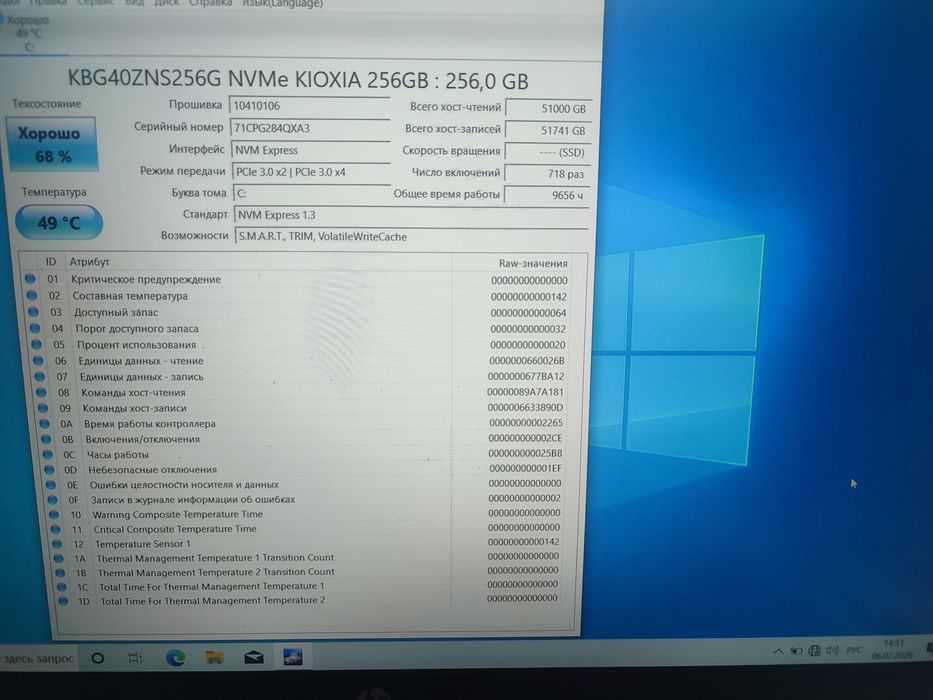
Task: Click the taskbar search box
Action: [37, 658]
